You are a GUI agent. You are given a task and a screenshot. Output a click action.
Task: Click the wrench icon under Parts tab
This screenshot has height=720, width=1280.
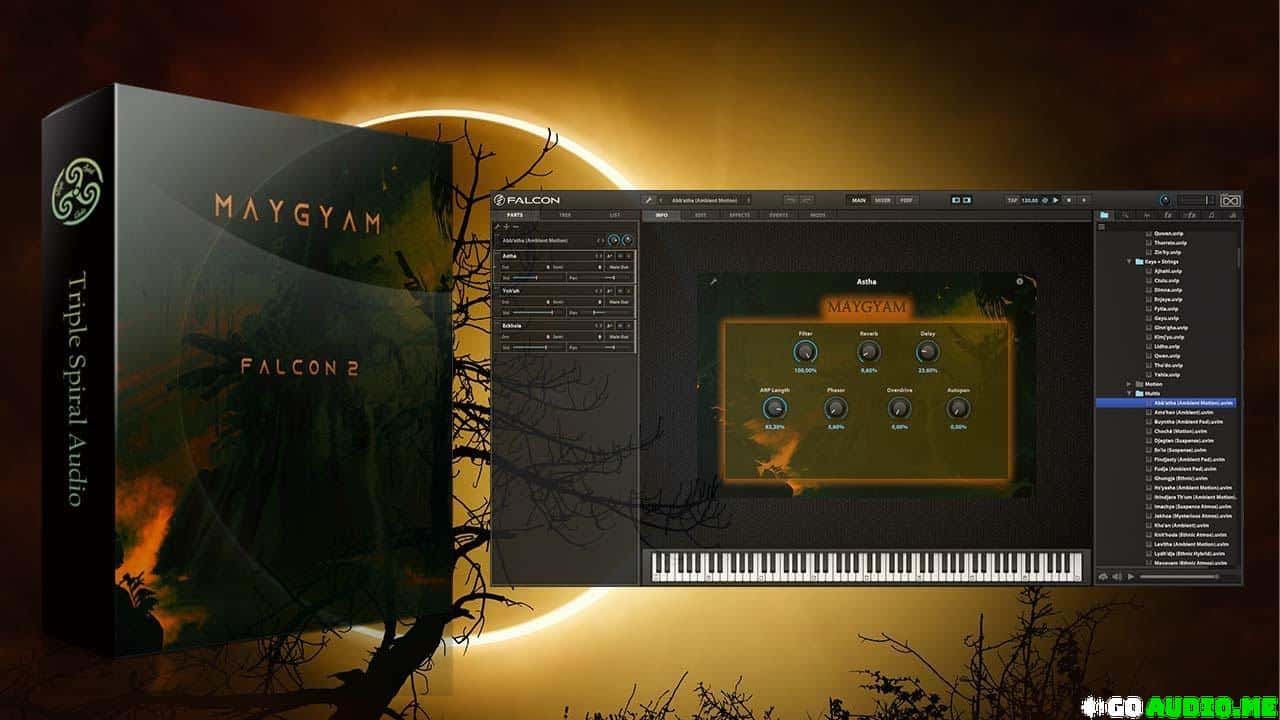(x=498, y=227)
